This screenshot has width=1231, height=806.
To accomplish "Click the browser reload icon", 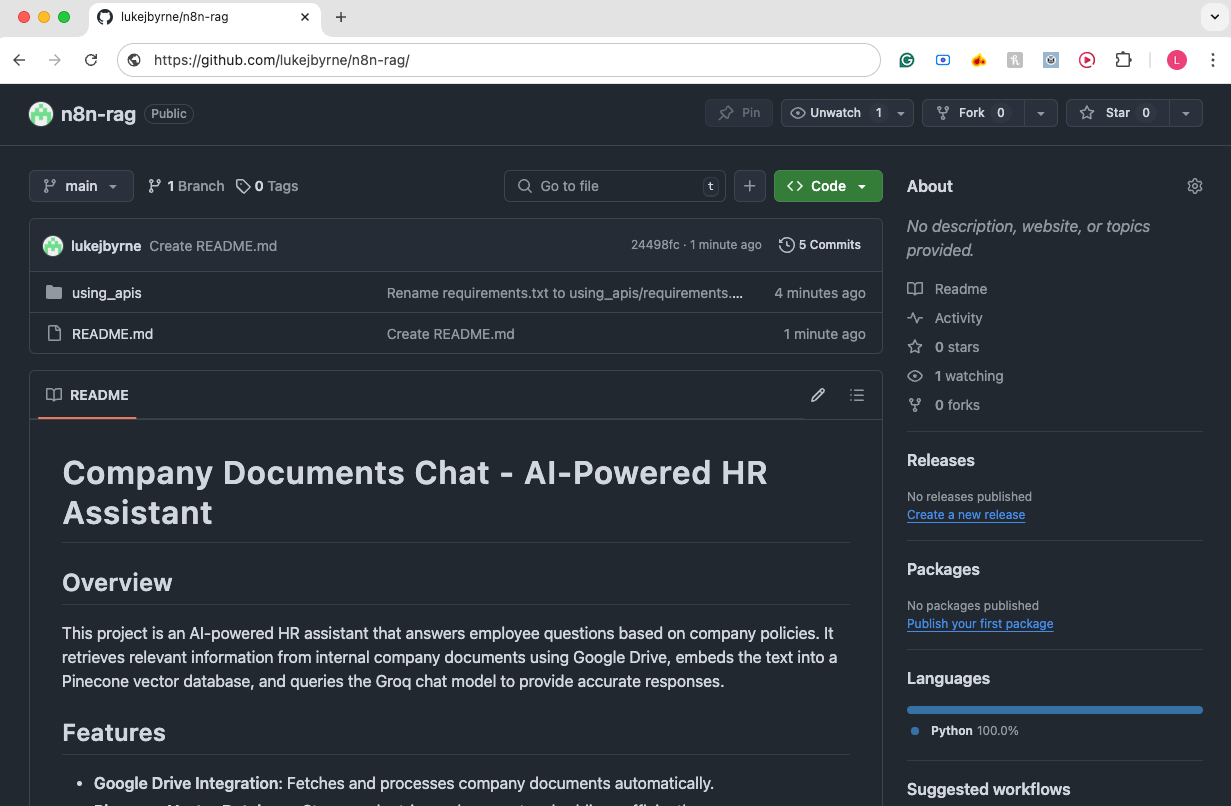I will click(91, 60).
